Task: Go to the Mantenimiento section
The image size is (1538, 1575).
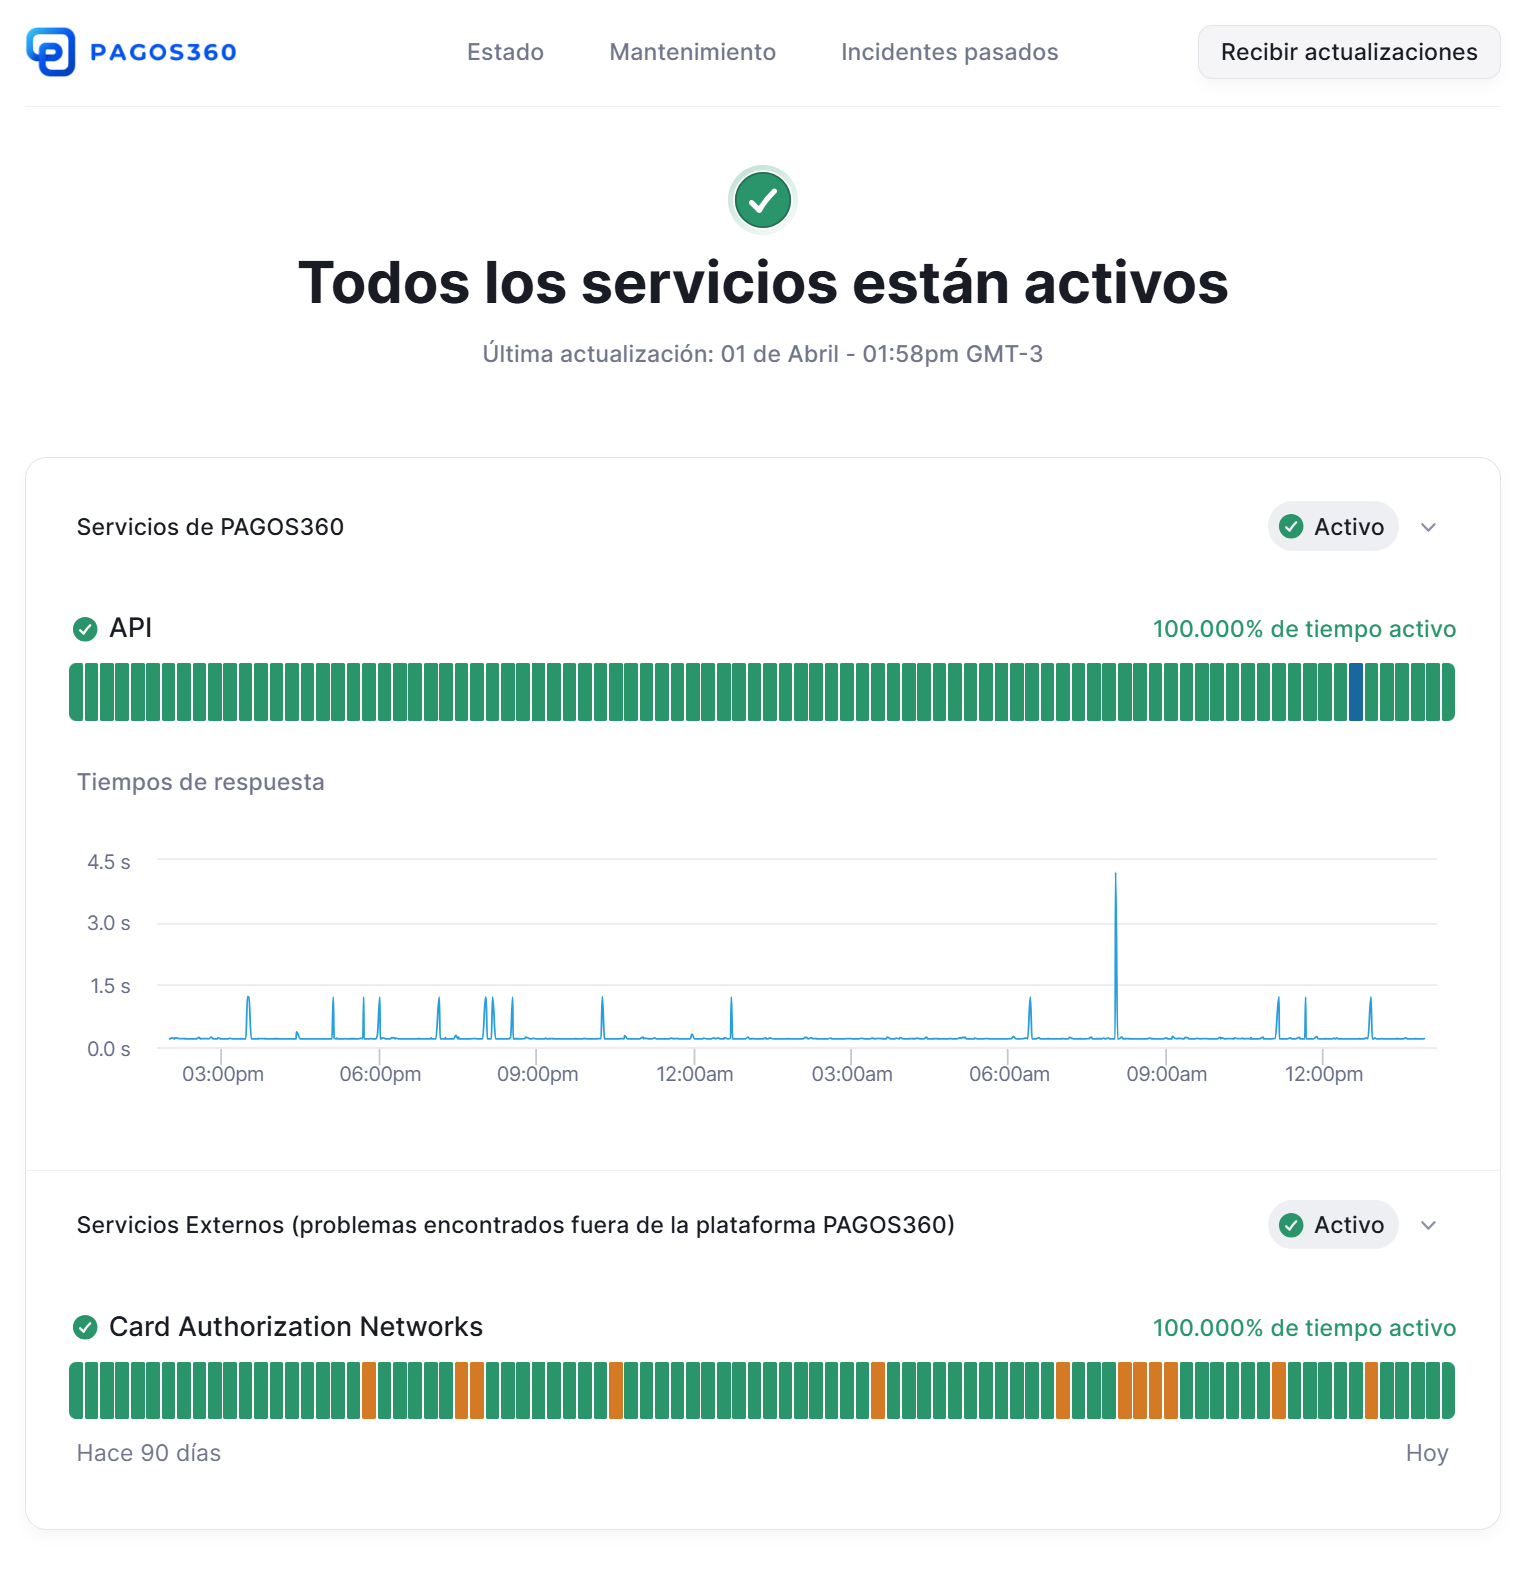Action: (x=692, y=52)
